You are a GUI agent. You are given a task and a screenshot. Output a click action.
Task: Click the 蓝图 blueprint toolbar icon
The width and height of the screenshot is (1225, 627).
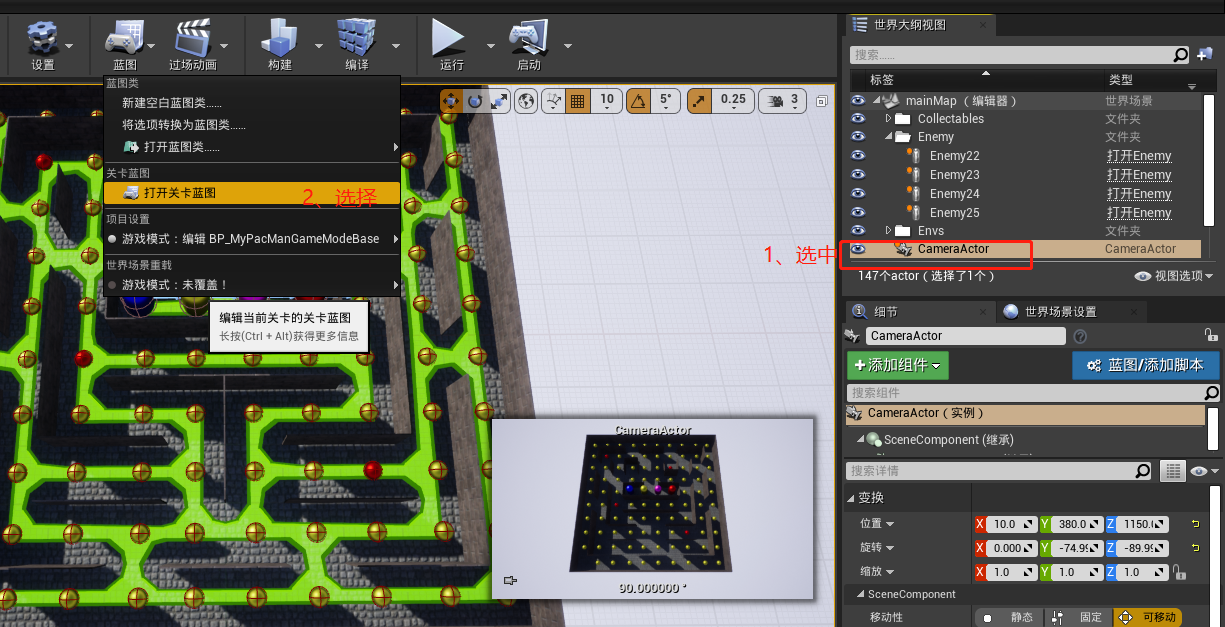125,42
